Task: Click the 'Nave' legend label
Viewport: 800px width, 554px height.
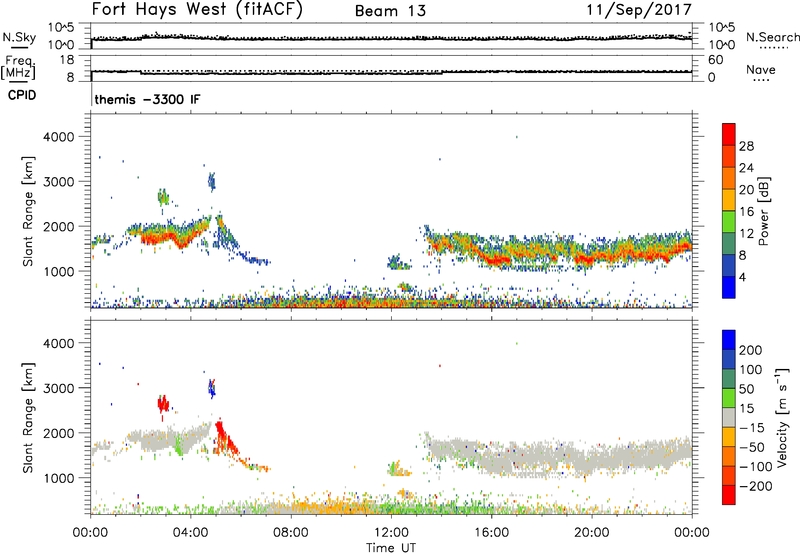Action: click(761, 69)
